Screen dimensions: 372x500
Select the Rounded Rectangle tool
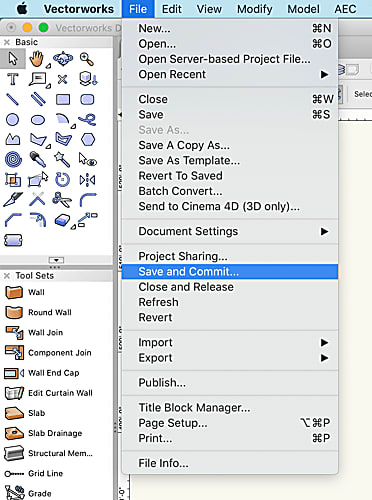[87, 99]
